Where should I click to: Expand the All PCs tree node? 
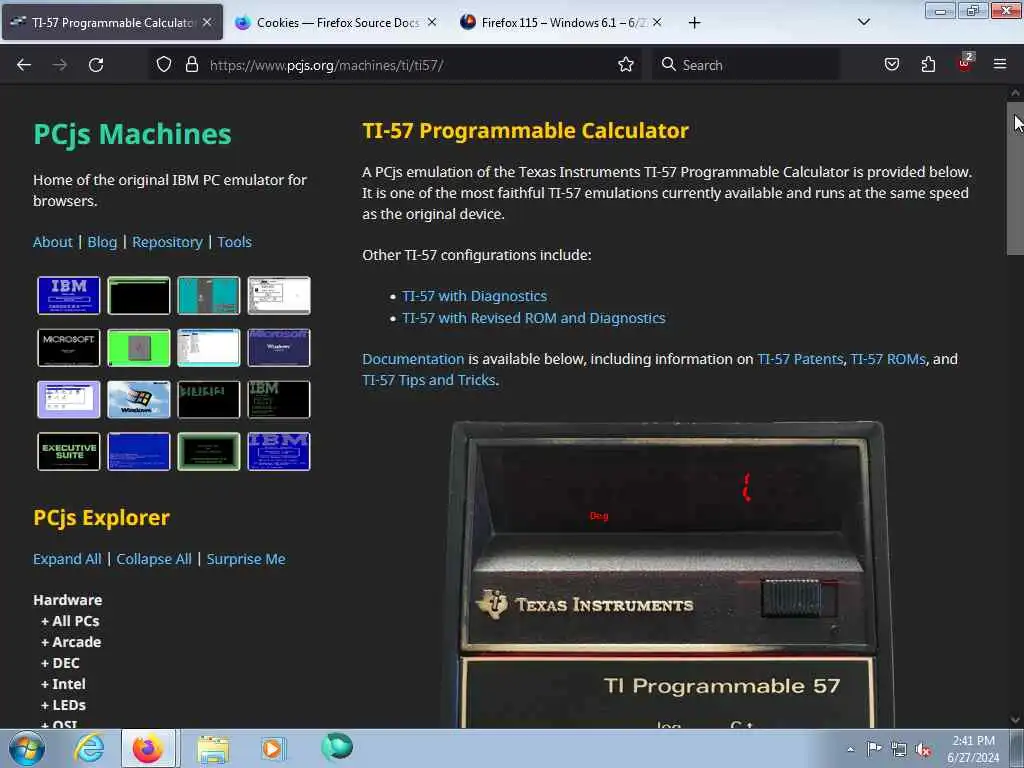71,621
